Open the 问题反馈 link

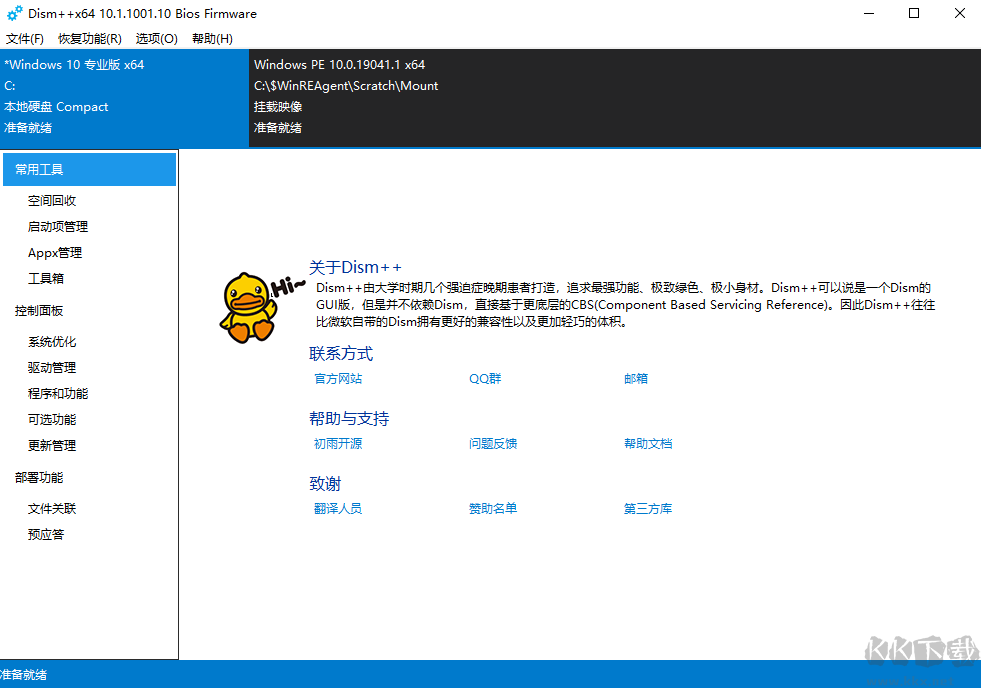tap(491, 443)
